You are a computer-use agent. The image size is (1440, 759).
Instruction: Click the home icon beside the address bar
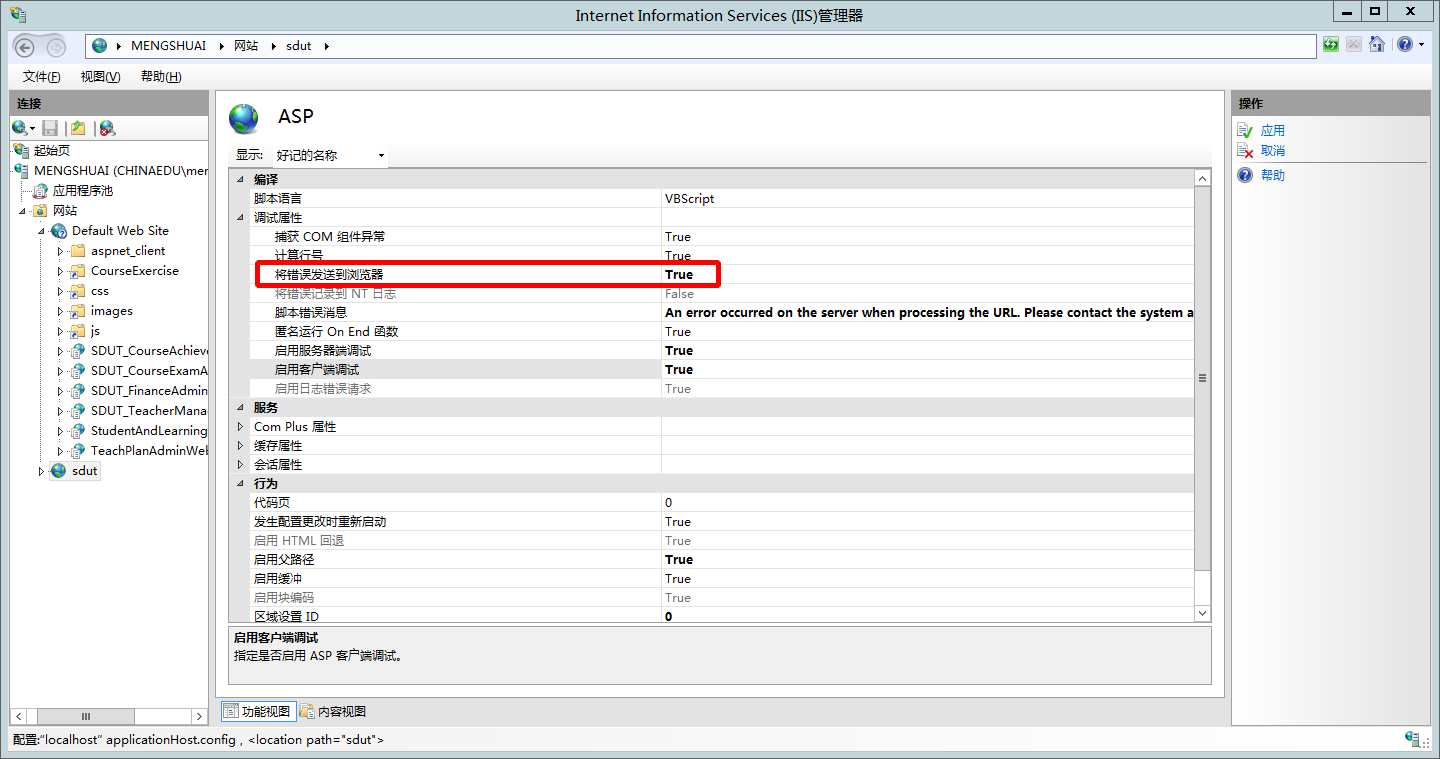click(x=1377, y=44)
